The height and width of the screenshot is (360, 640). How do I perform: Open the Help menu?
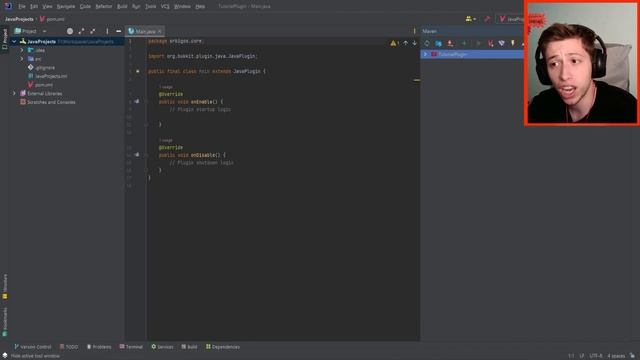pos(200,7)
